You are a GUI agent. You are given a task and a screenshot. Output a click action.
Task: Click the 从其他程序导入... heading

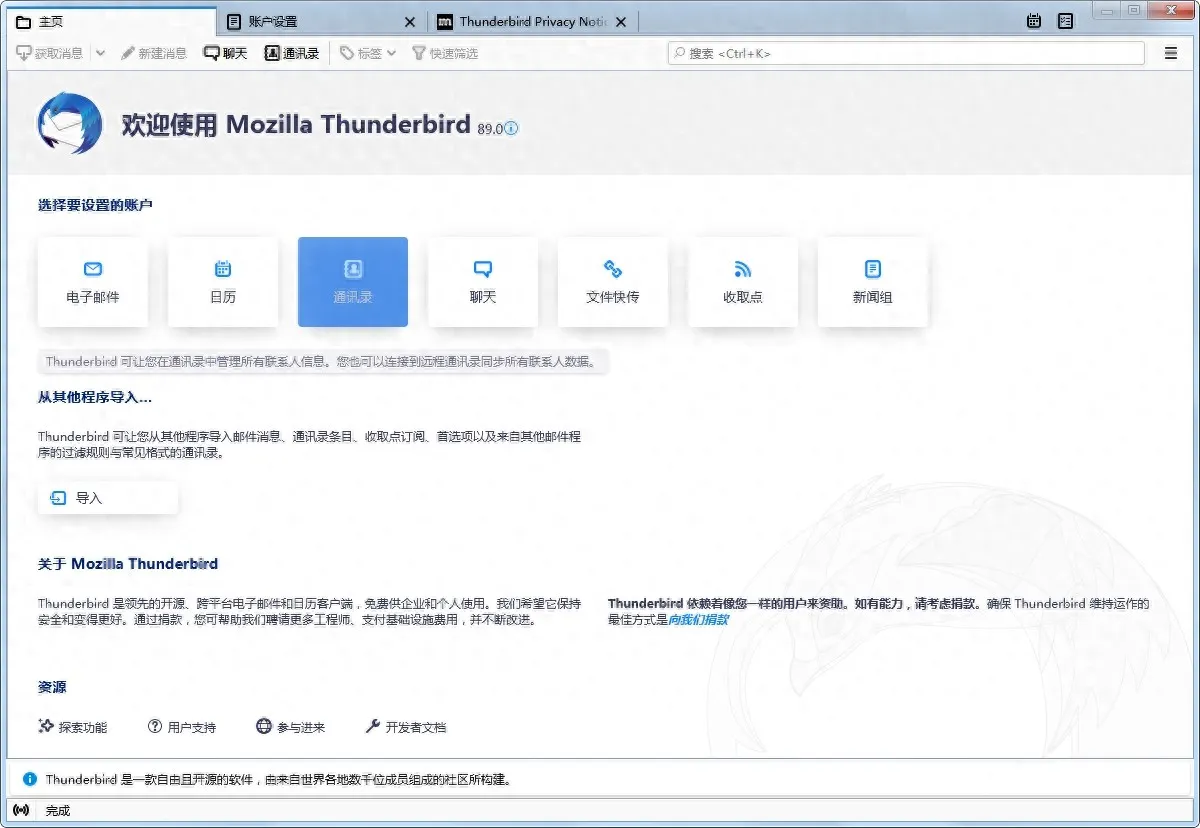(95, 397)
